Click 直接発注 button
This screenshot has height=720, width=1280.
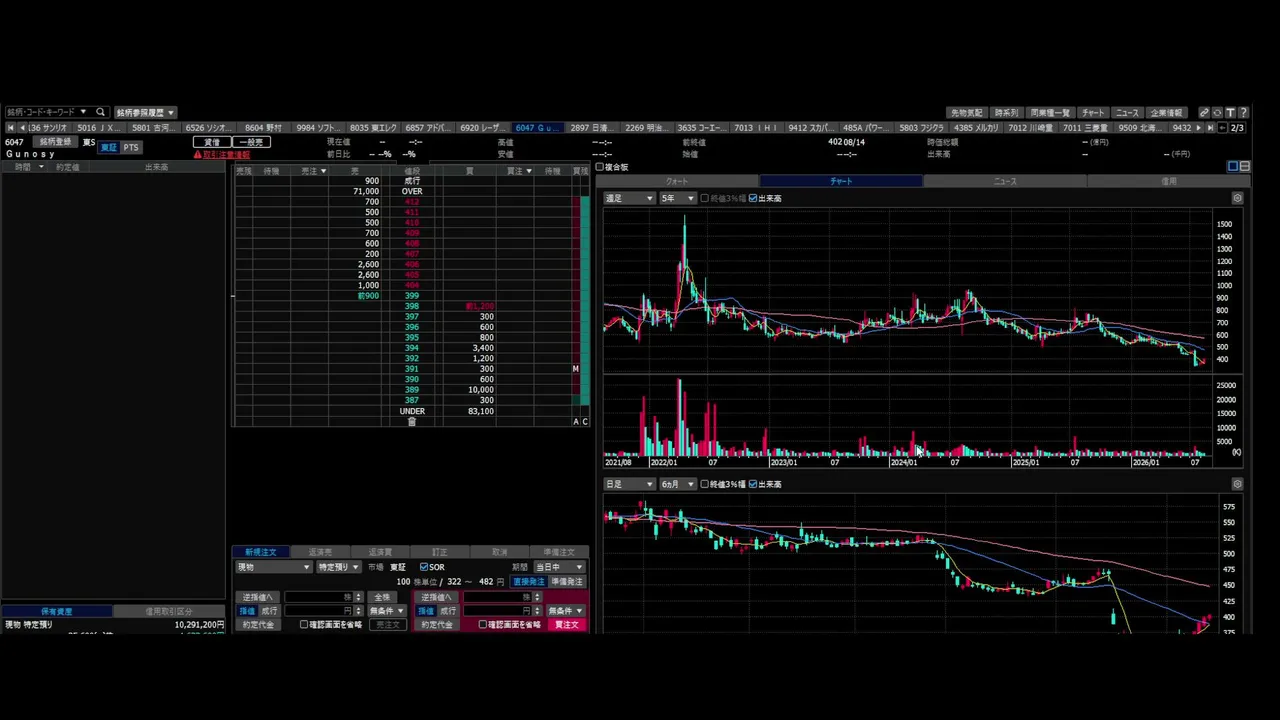tap(529, 582)
